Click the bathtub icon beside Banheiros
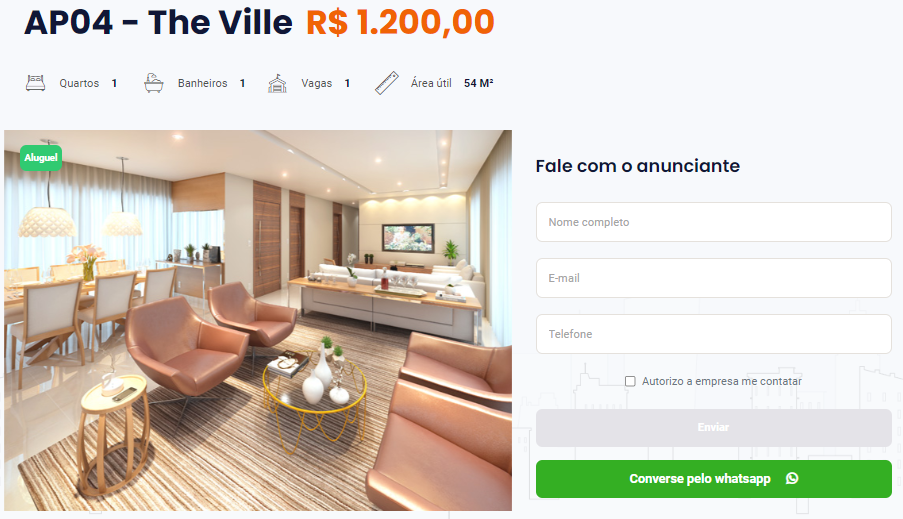The image size is (903, 519). pyautogui.click(x=154, y=83)
